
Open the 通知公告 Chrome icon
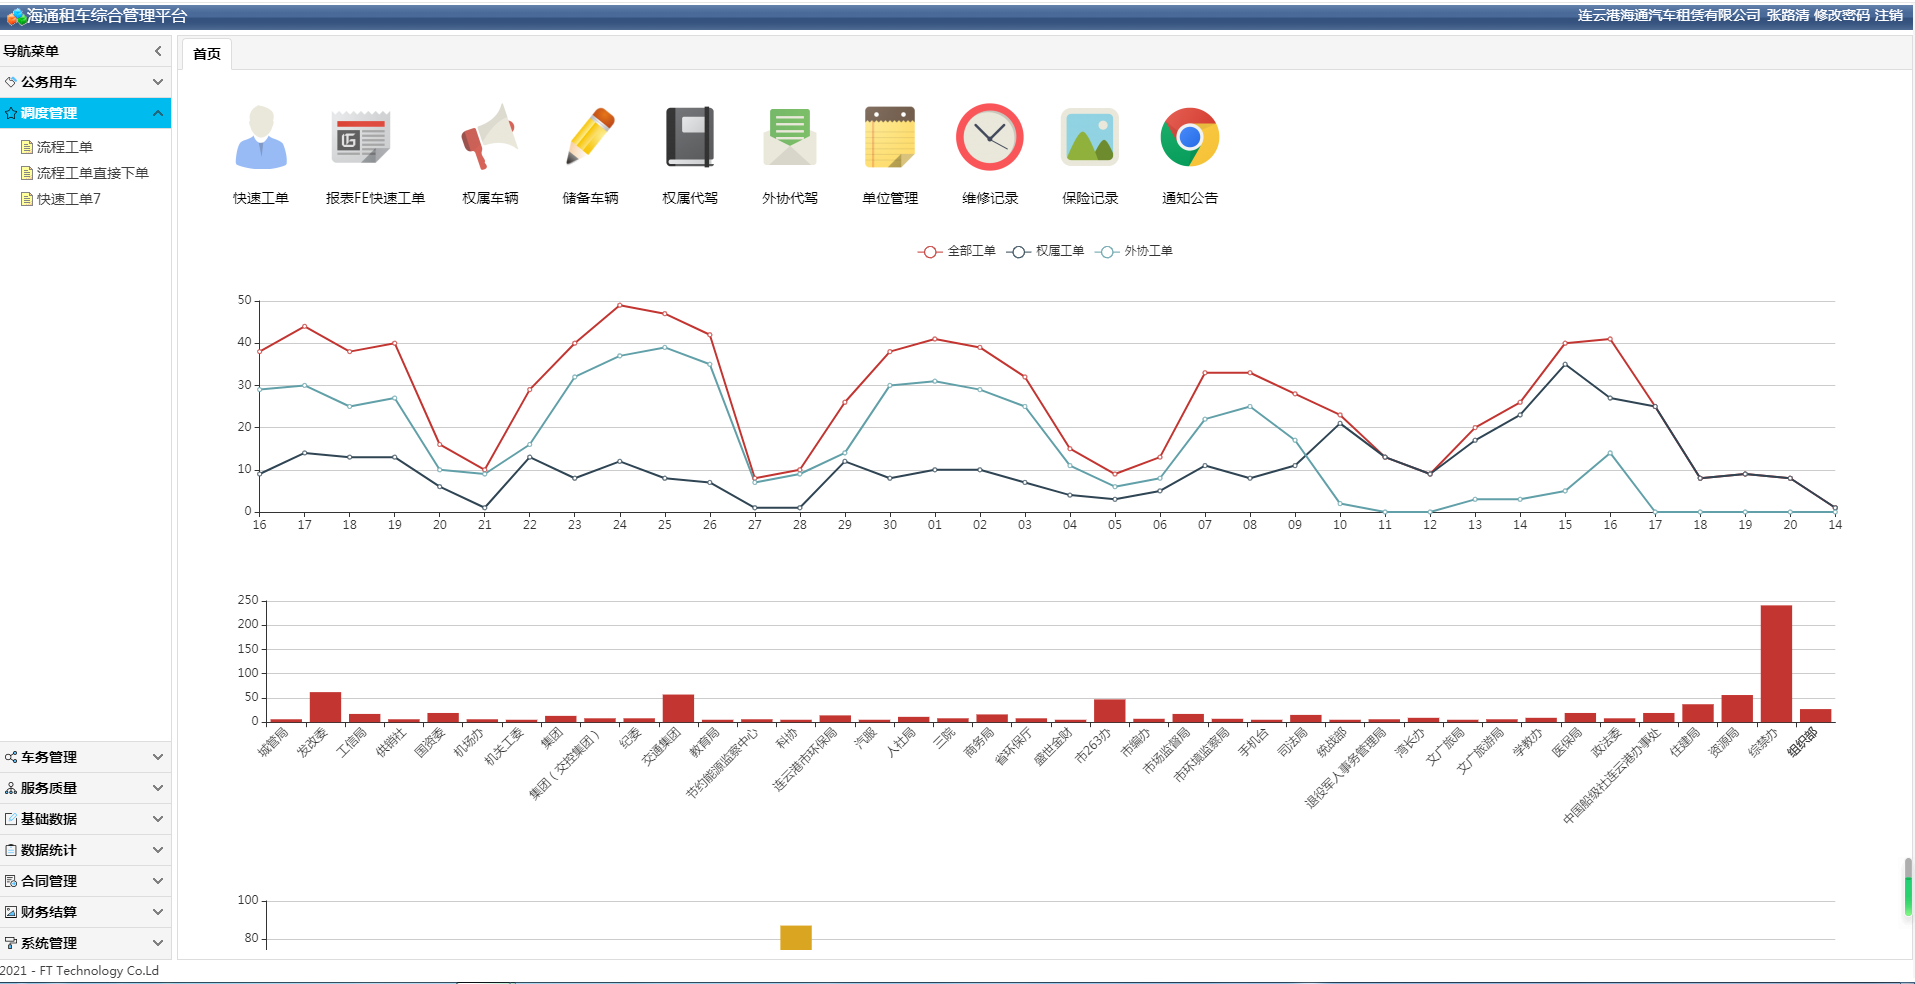pyautogui.click(x=1190, y=138)
